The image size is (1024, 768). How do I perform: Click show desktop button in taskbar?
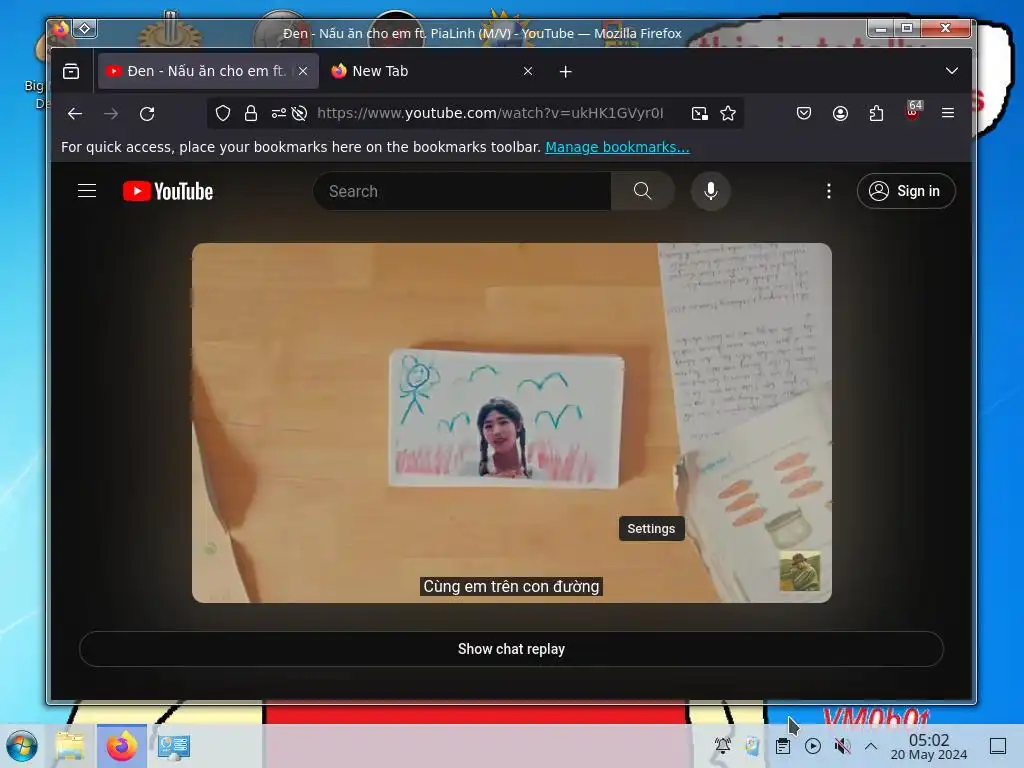coord(998,746)
